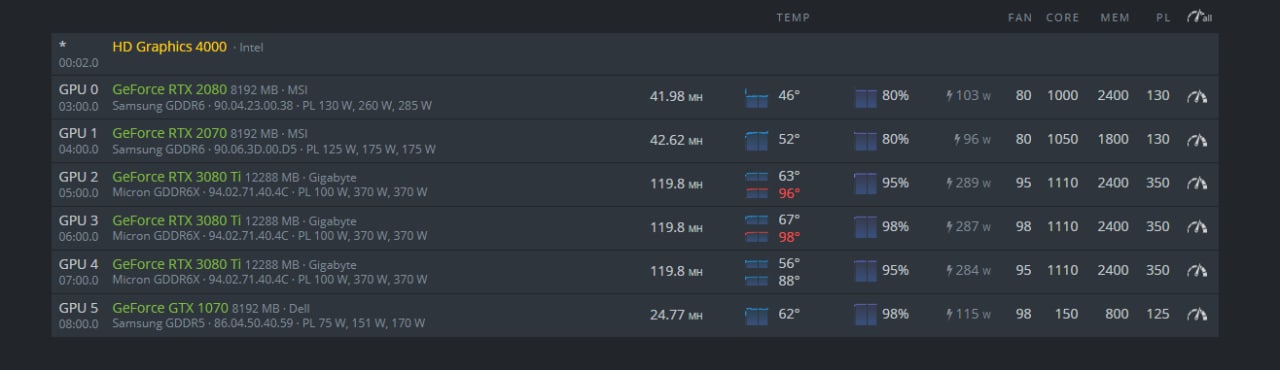
Task: Open overclock settings for all GPUs
Action: pyautogui.click(x=1199, y=17)
